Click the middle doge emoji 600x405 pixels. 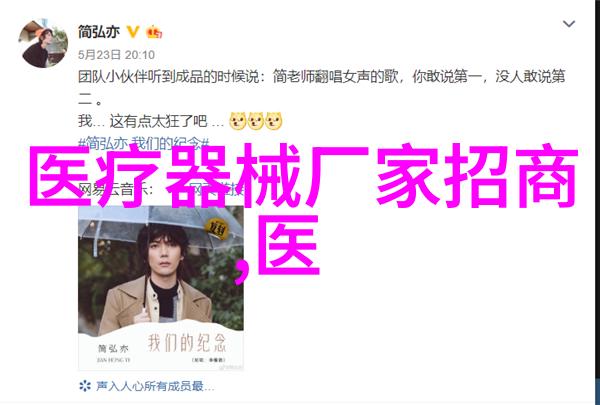256,121
